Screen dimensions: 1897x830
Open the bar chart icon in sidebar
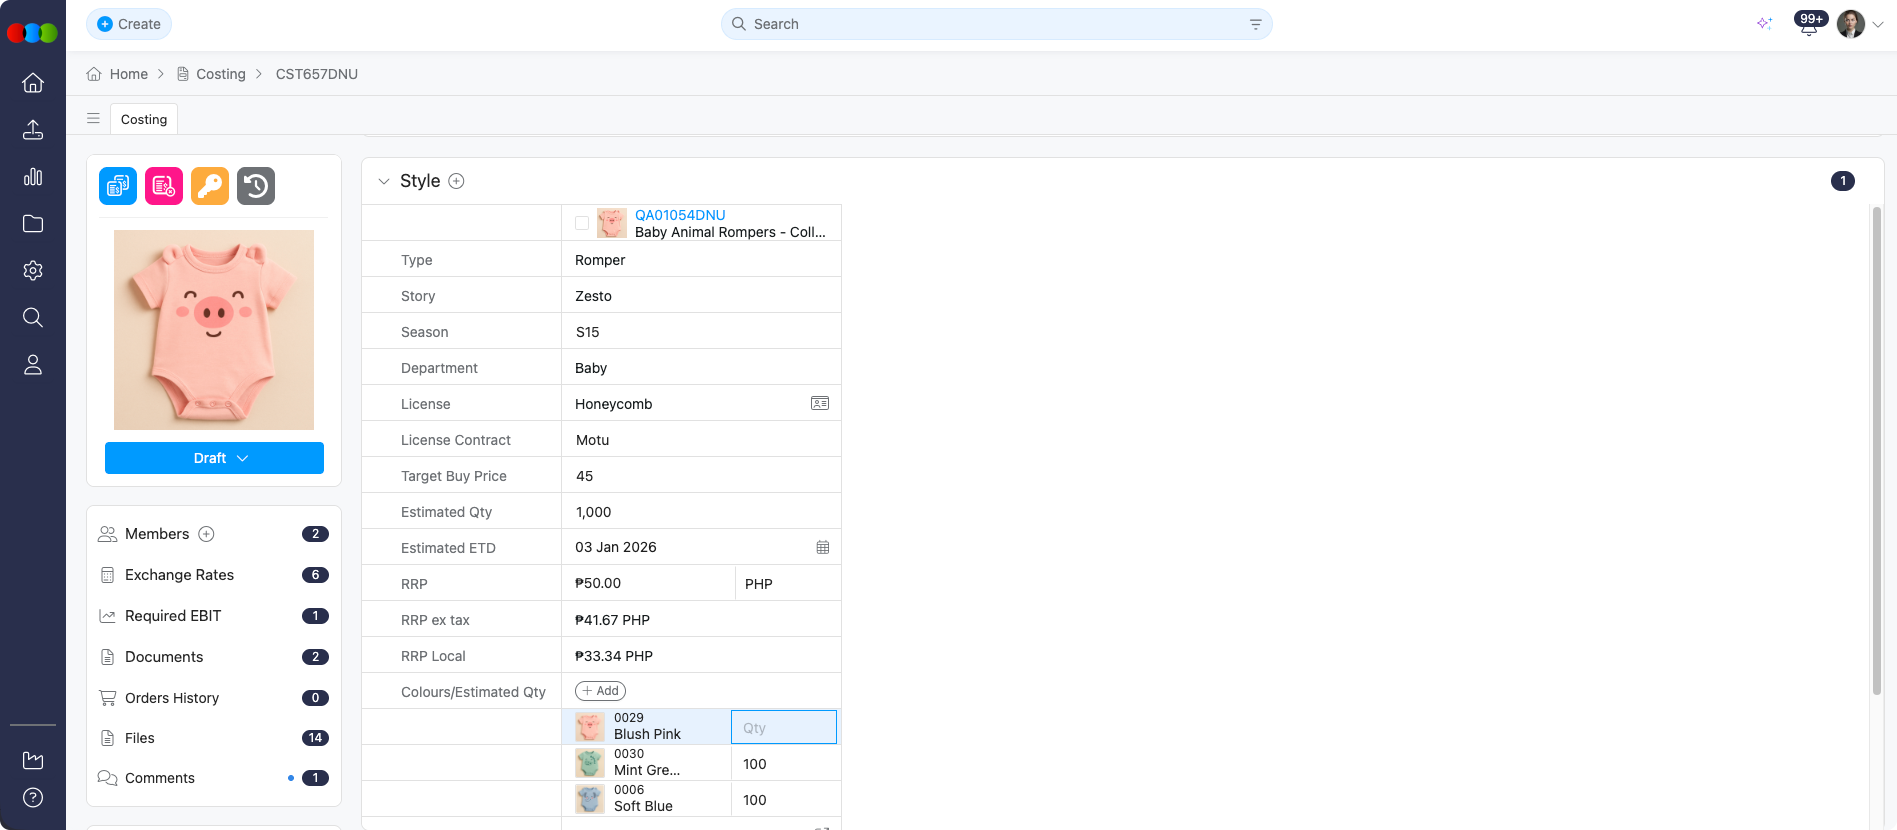click(x=33, y=177)
